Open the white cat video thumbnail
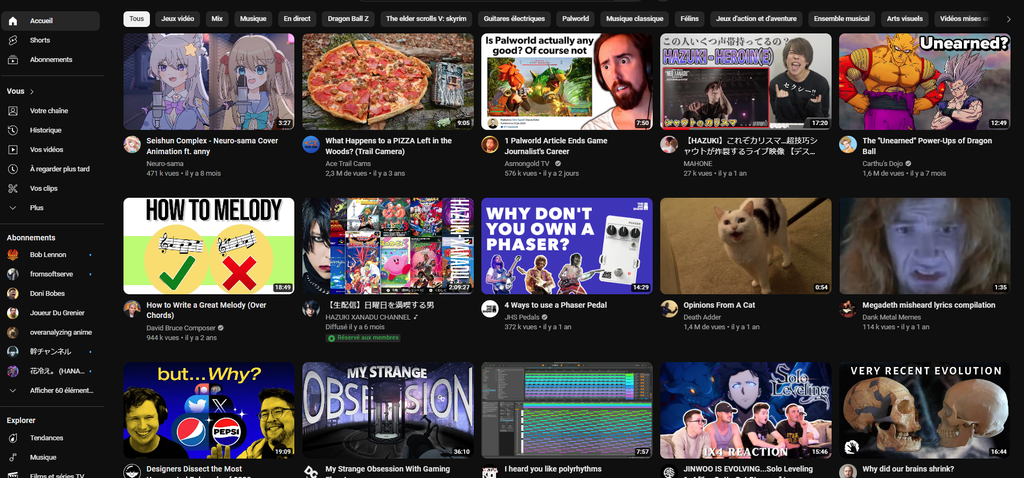 tap(746, 246)
